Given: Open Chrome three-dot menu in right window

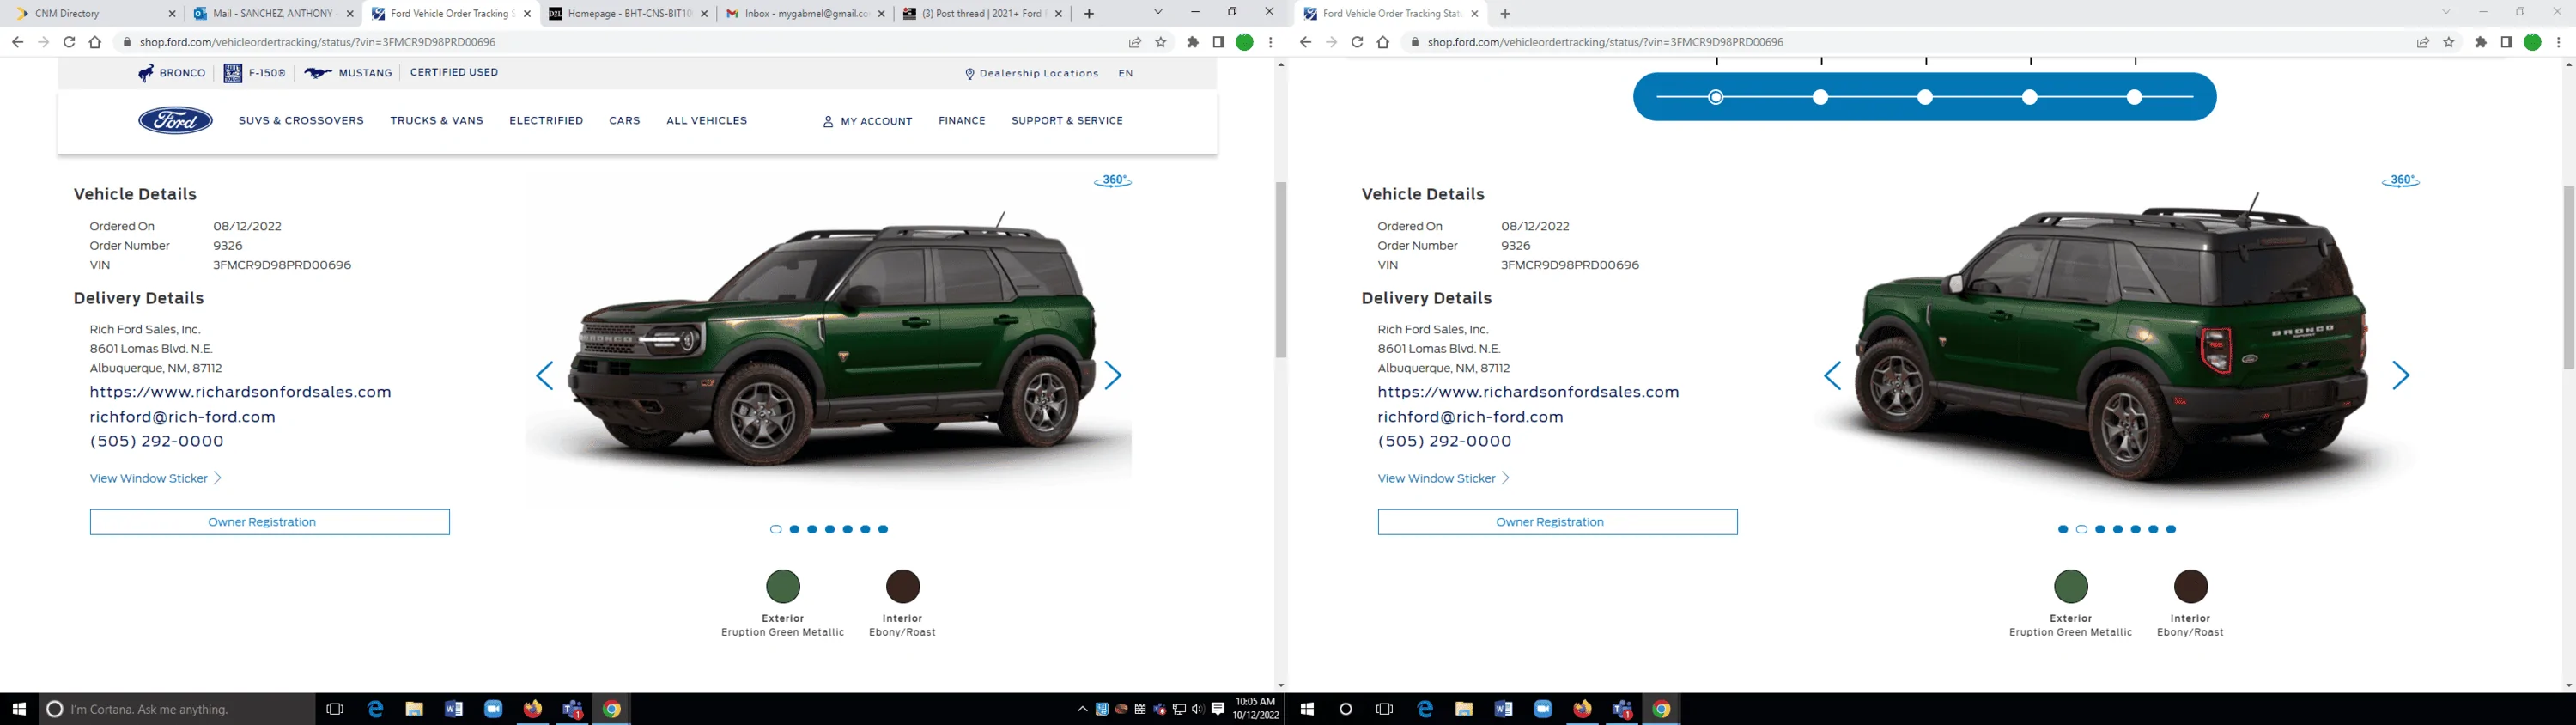Looking at the screenshot, I should tap(2559, 42).
